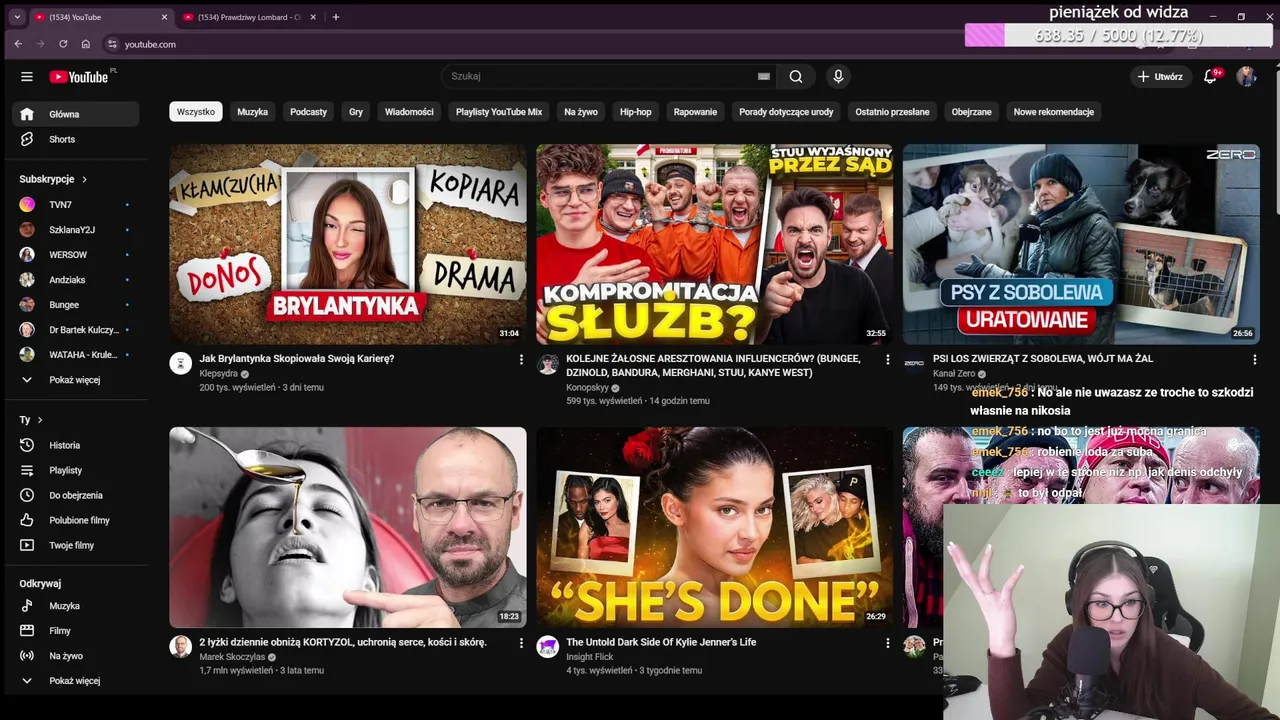The height and width of the screenshot is (720, 1280).
Task: Open Andziaks subscription channel
Action: pos(76,279)
